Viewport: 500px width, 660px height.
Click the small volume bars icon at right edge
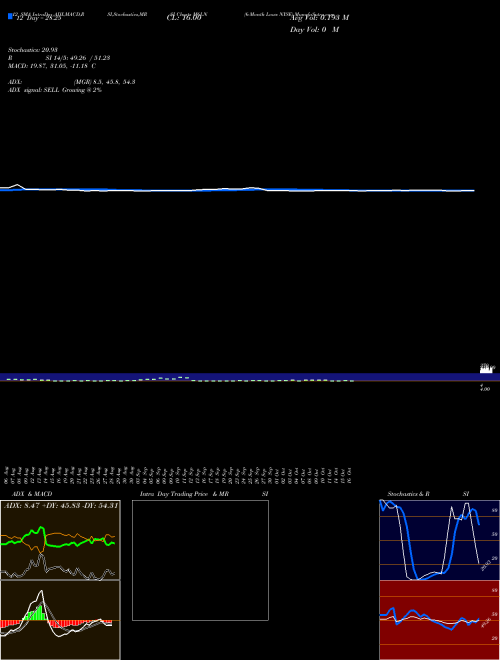[x=487, y=369]
